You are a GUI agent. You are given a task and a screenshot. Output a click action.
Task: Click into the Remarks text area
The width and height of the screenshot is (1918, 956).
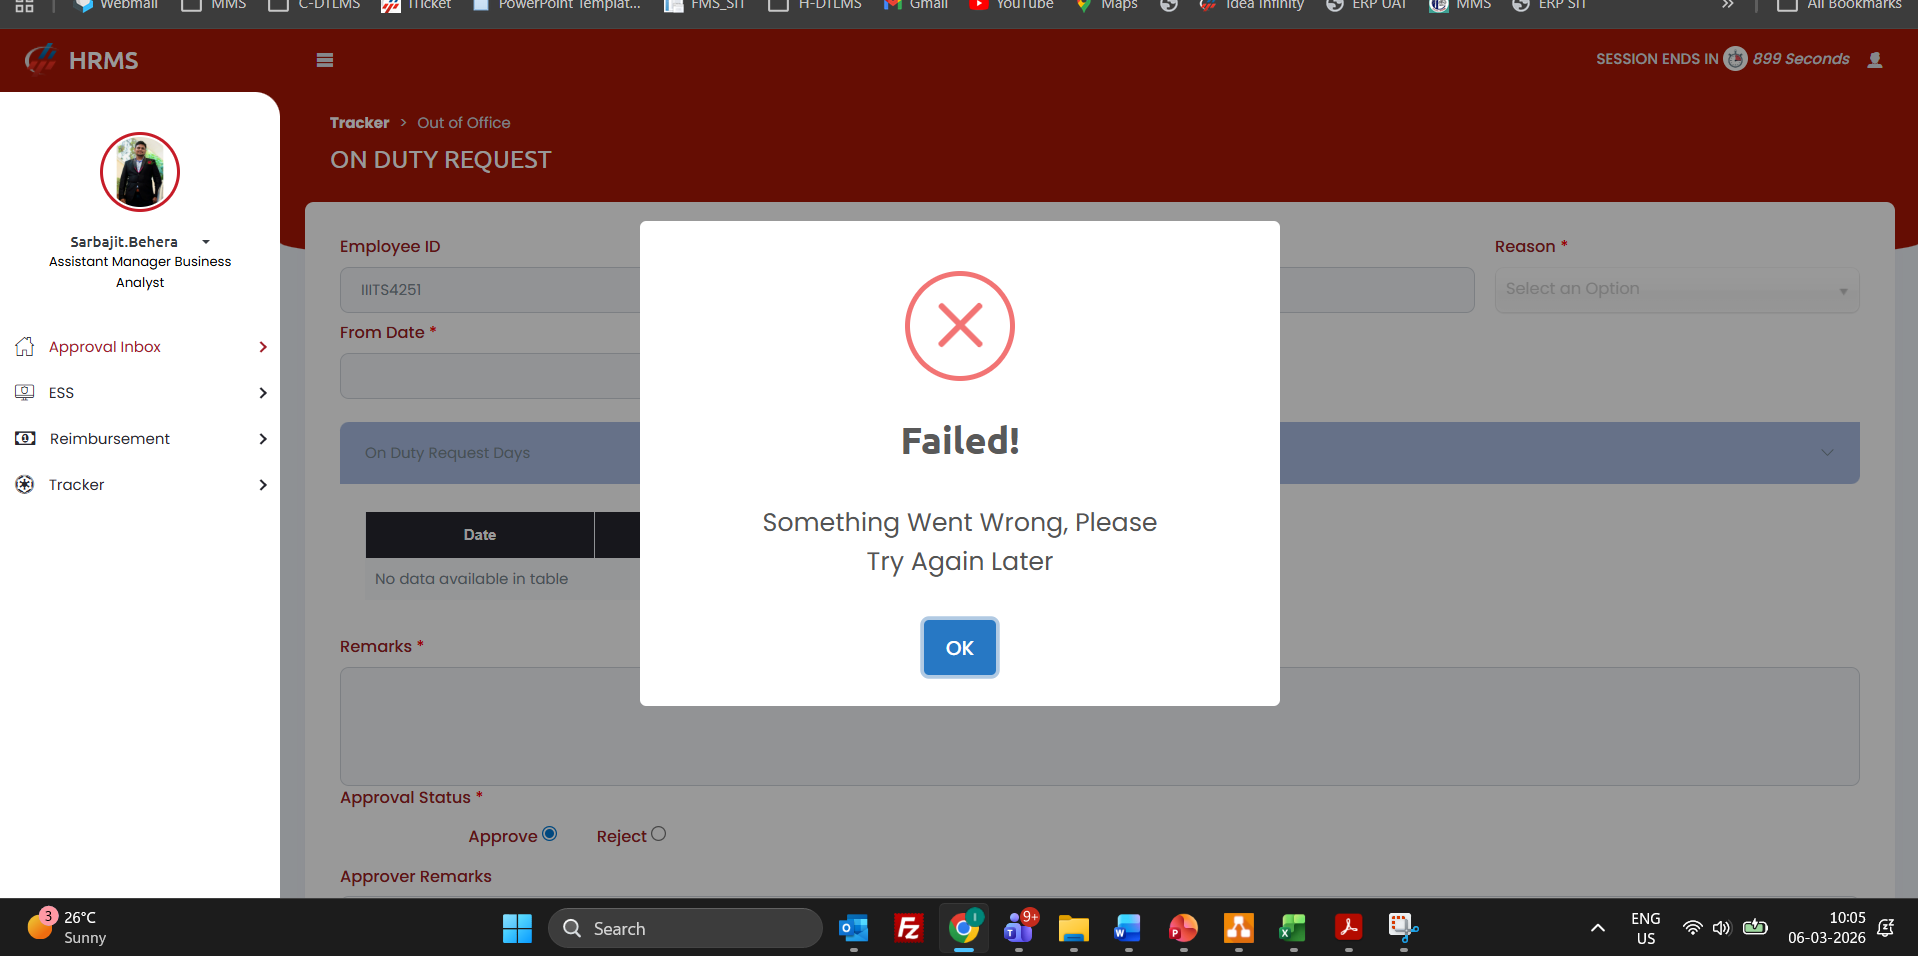pyautogui.click(x=1100, y=726)
